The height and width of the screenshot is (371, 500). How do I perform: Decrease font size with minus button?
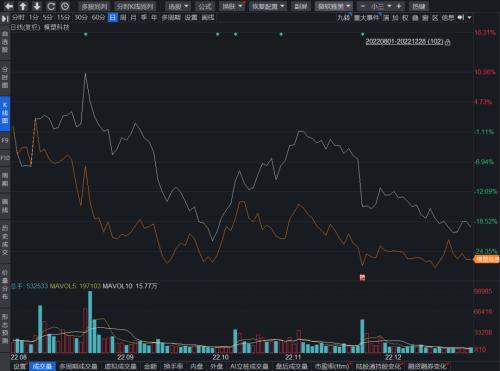[363, 6]
